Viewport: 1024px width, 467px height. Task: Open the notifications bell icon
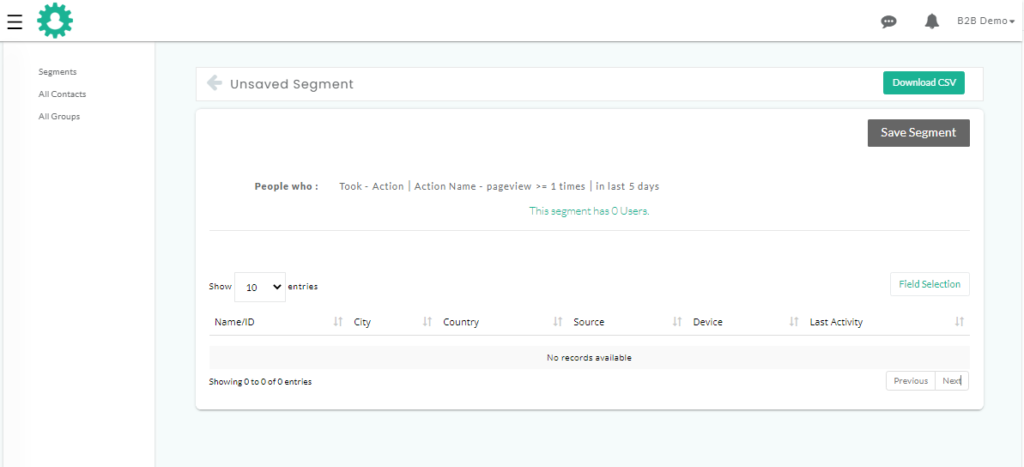[x=932, y=22]
